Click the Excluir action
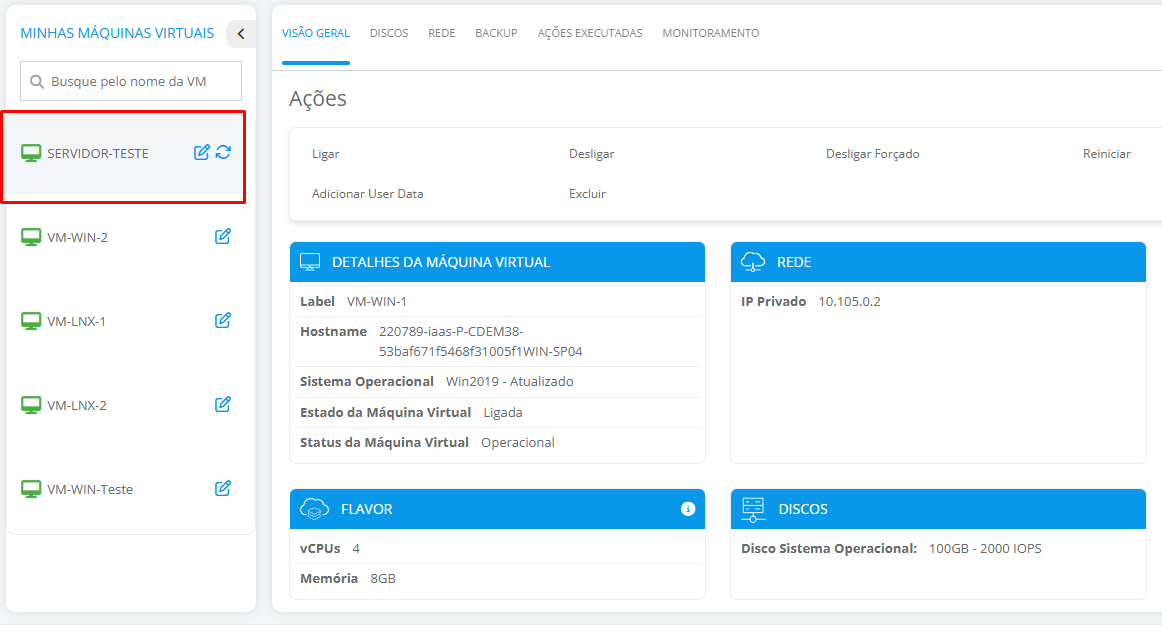1162x636 pixels. point(588,194)
